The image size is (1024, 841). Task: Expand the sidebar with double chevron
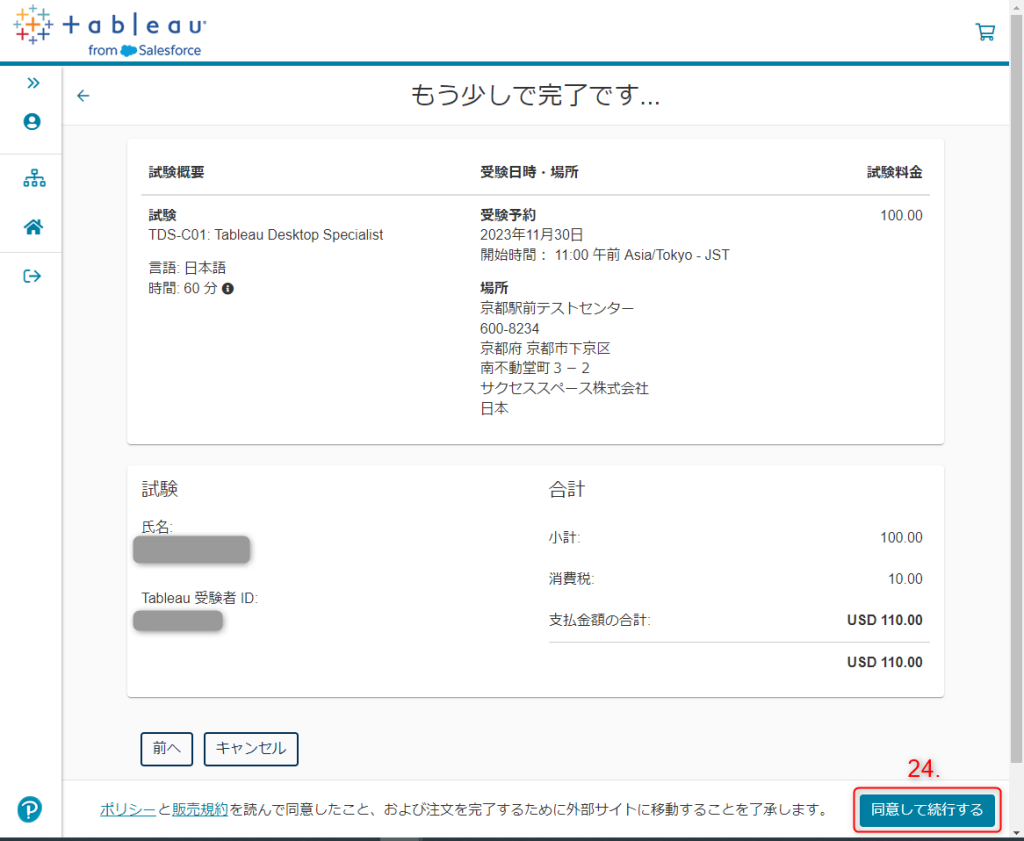click(33, 83)
